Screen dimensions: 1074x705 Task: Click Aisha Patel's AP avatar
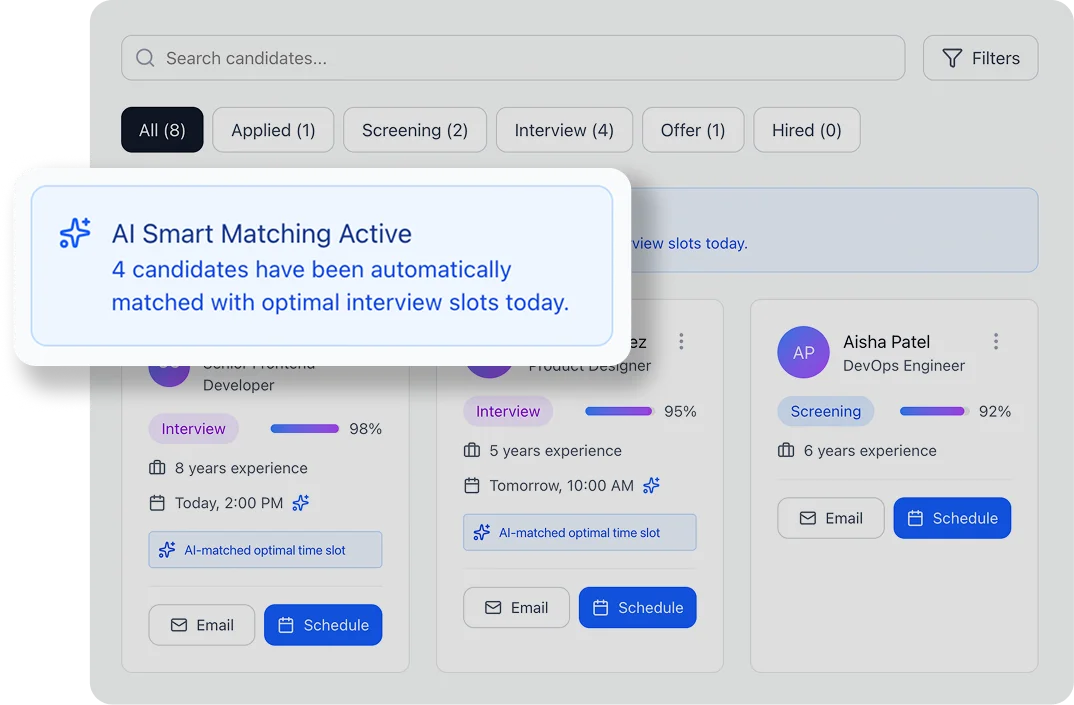pos(803,352)
